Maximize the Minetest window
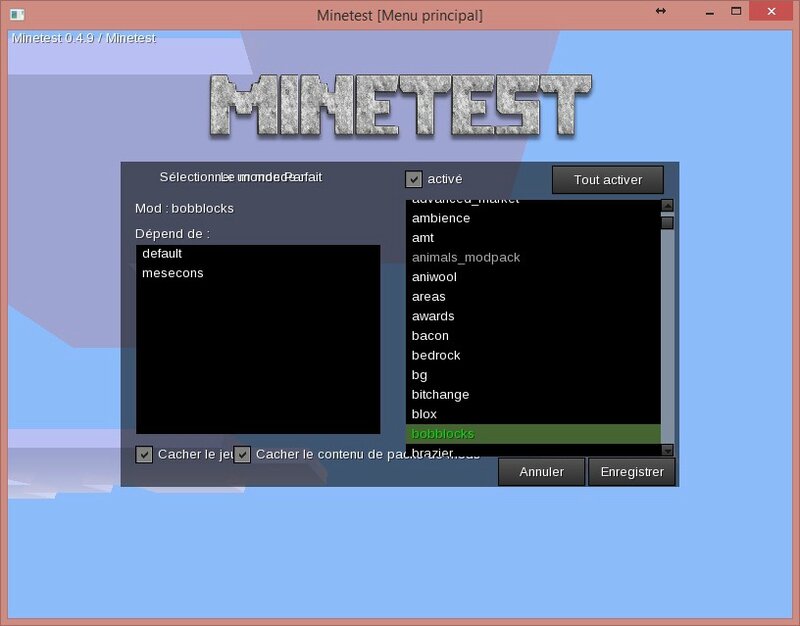This screenshot has height=626, width=800. pos(735,12)
